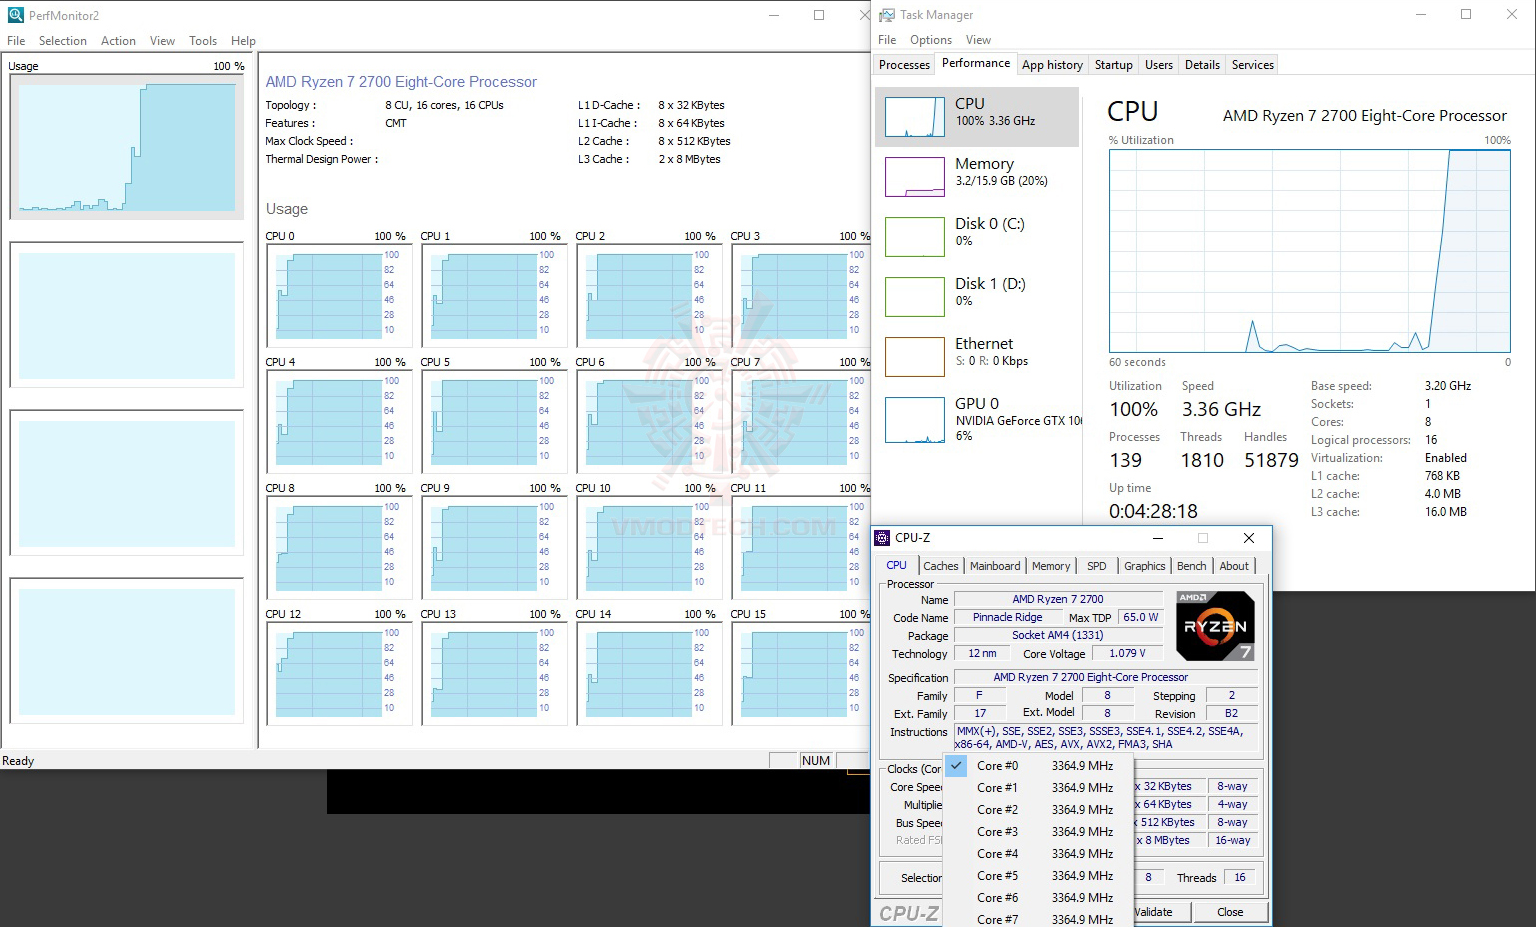This screenshot has width=1536, height=927.
Task: Open the Caches tab in CPU-Z
Action: [x=941, y=566]
